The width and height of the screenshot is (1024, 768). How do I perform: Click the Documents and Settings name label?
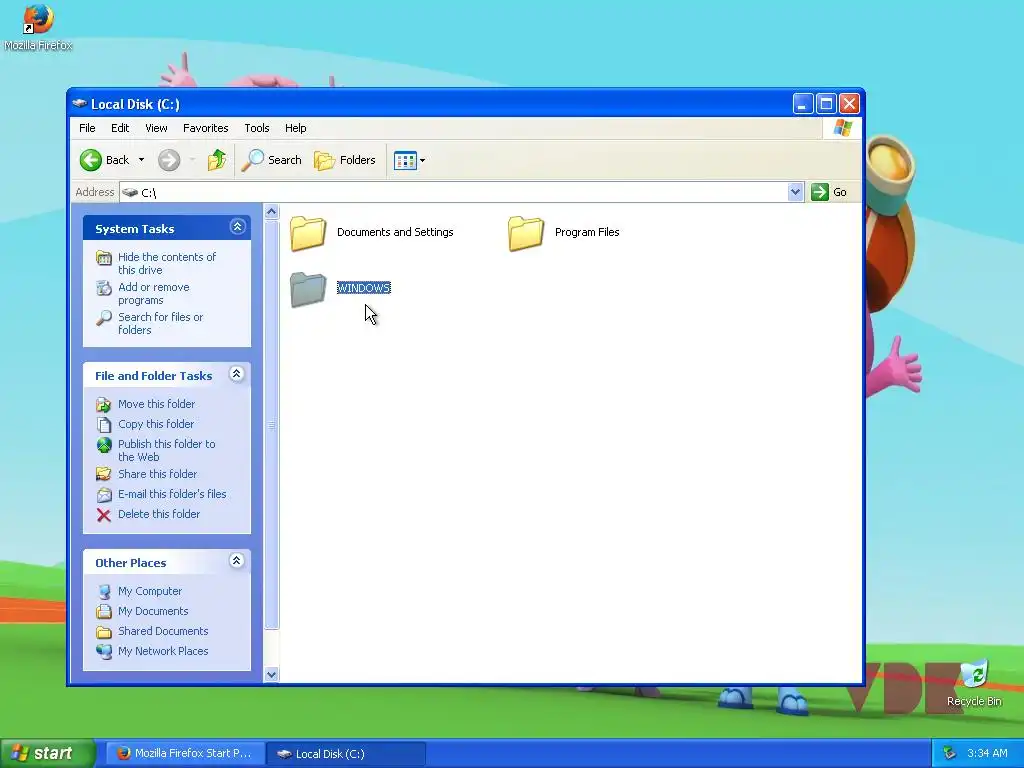pyautogui.click(x=395, y=232)
